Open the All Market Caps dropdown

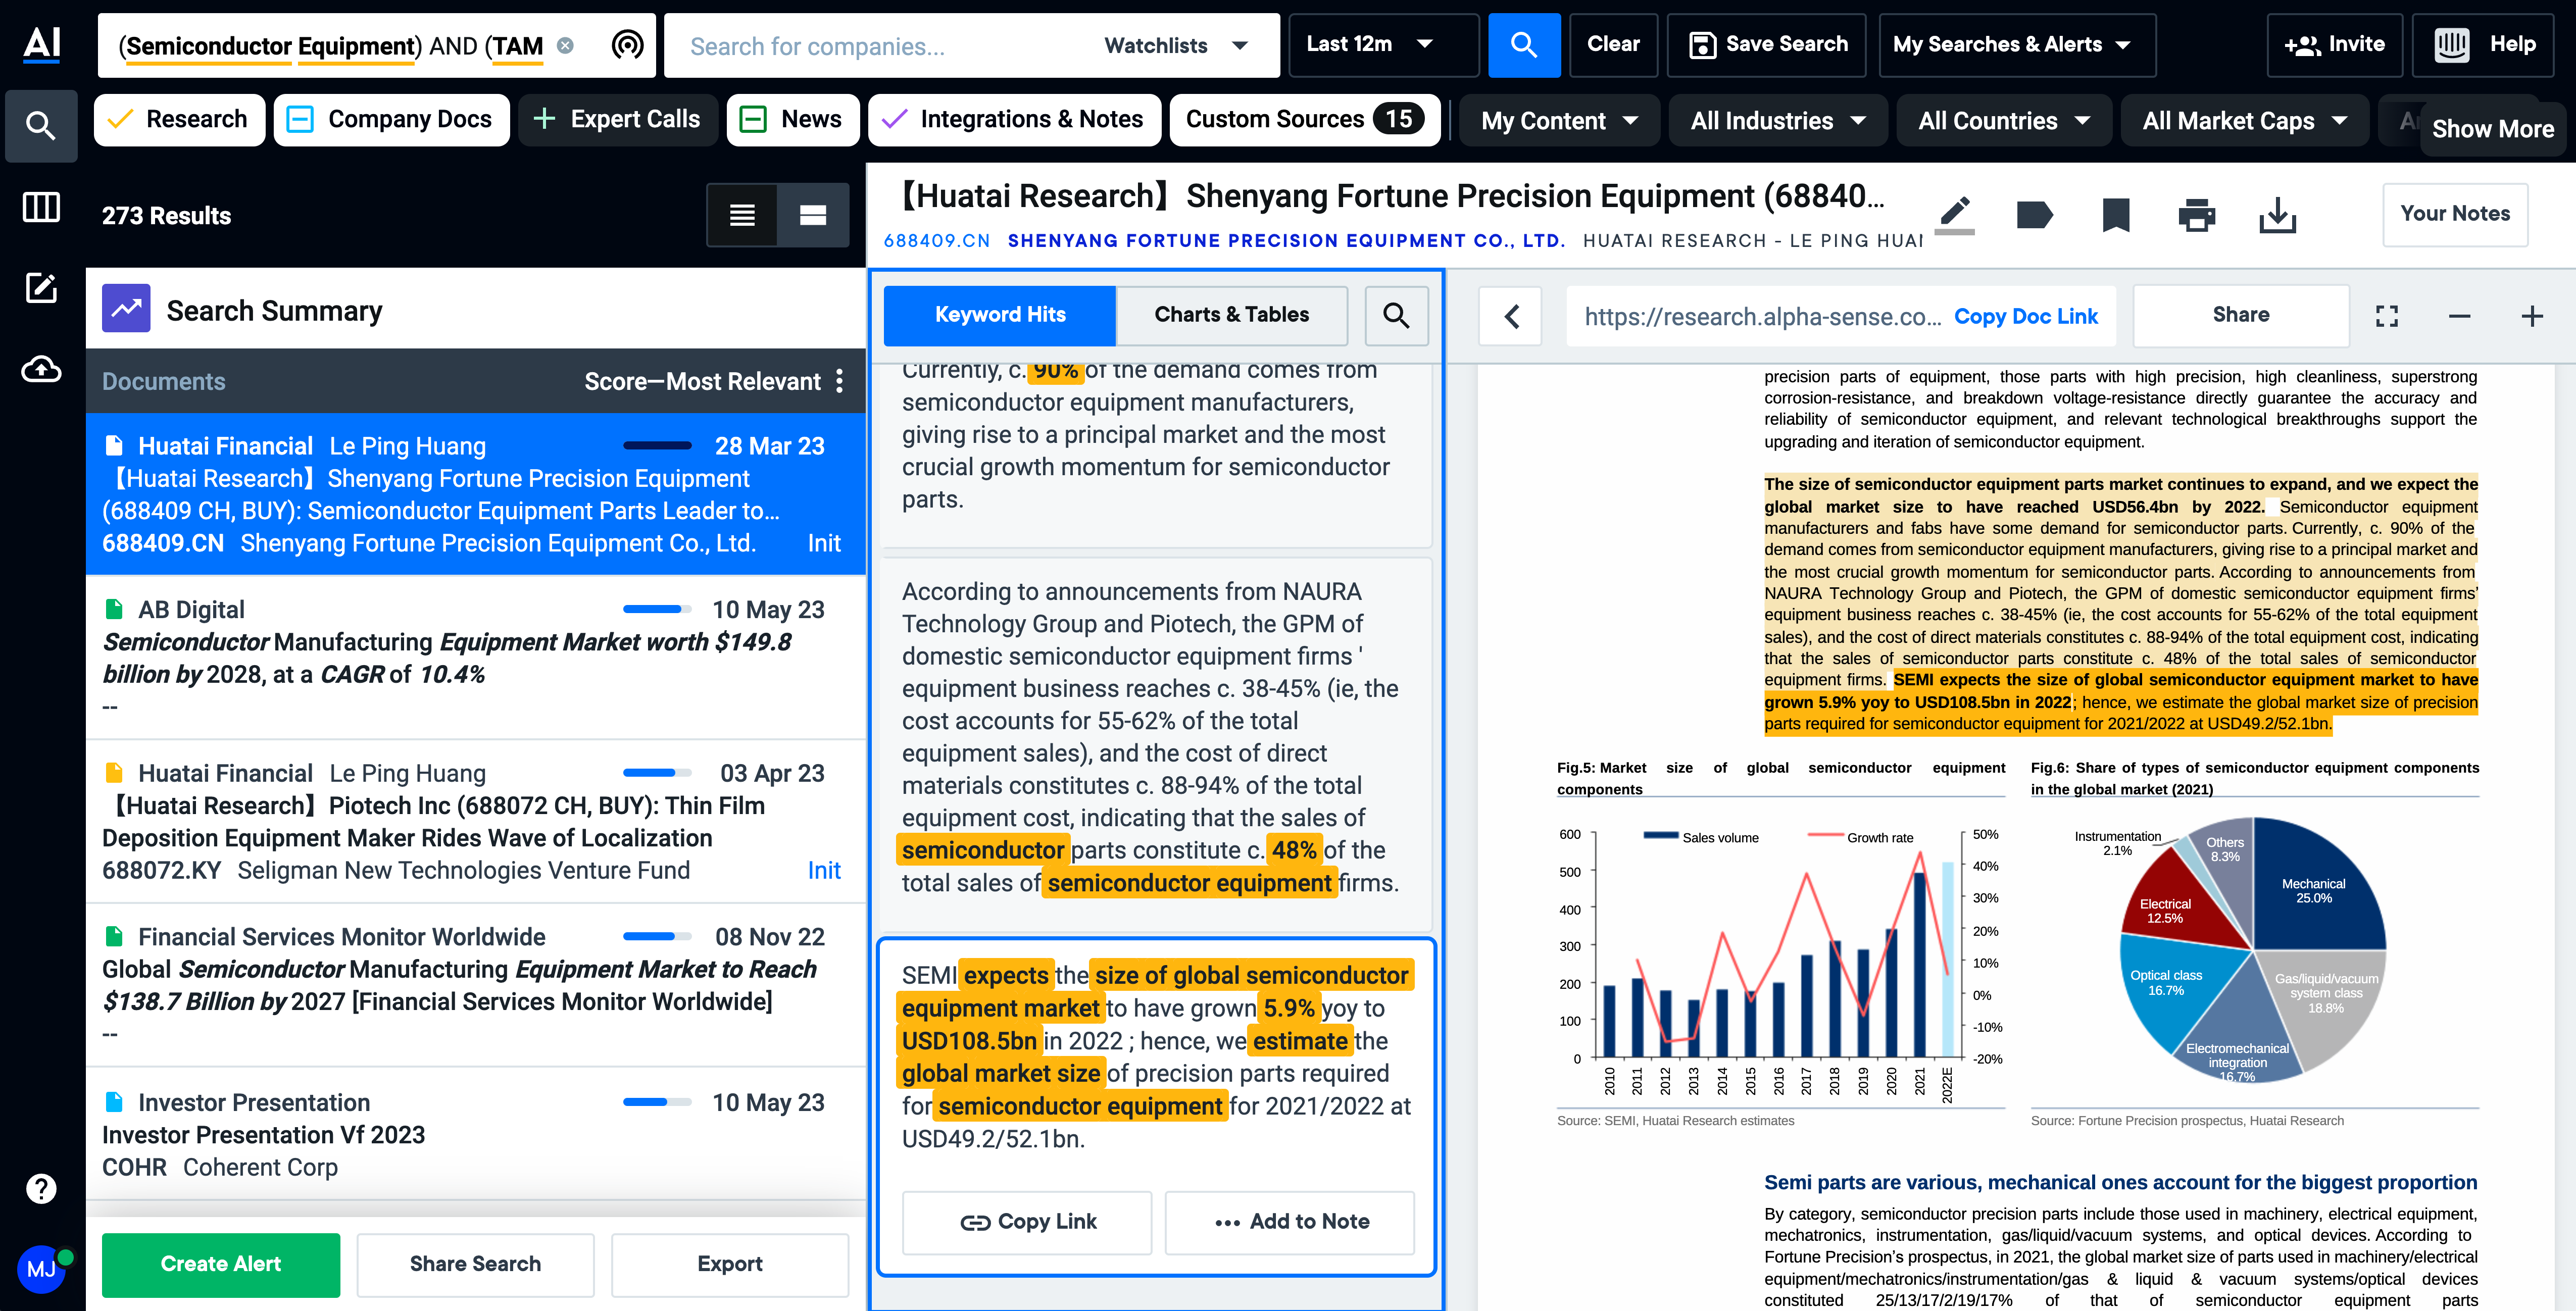(2245, 121)
